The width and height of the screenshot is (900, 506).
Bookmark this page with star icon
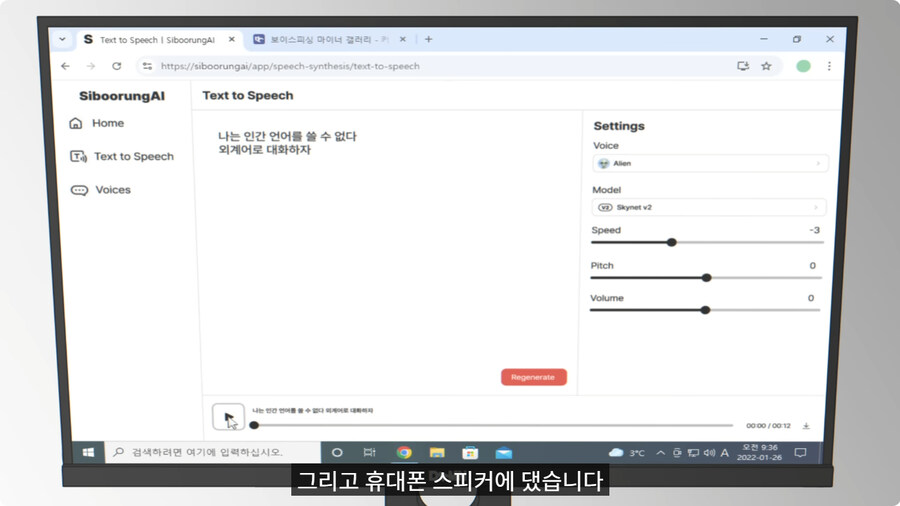click(x=766, y=67)
